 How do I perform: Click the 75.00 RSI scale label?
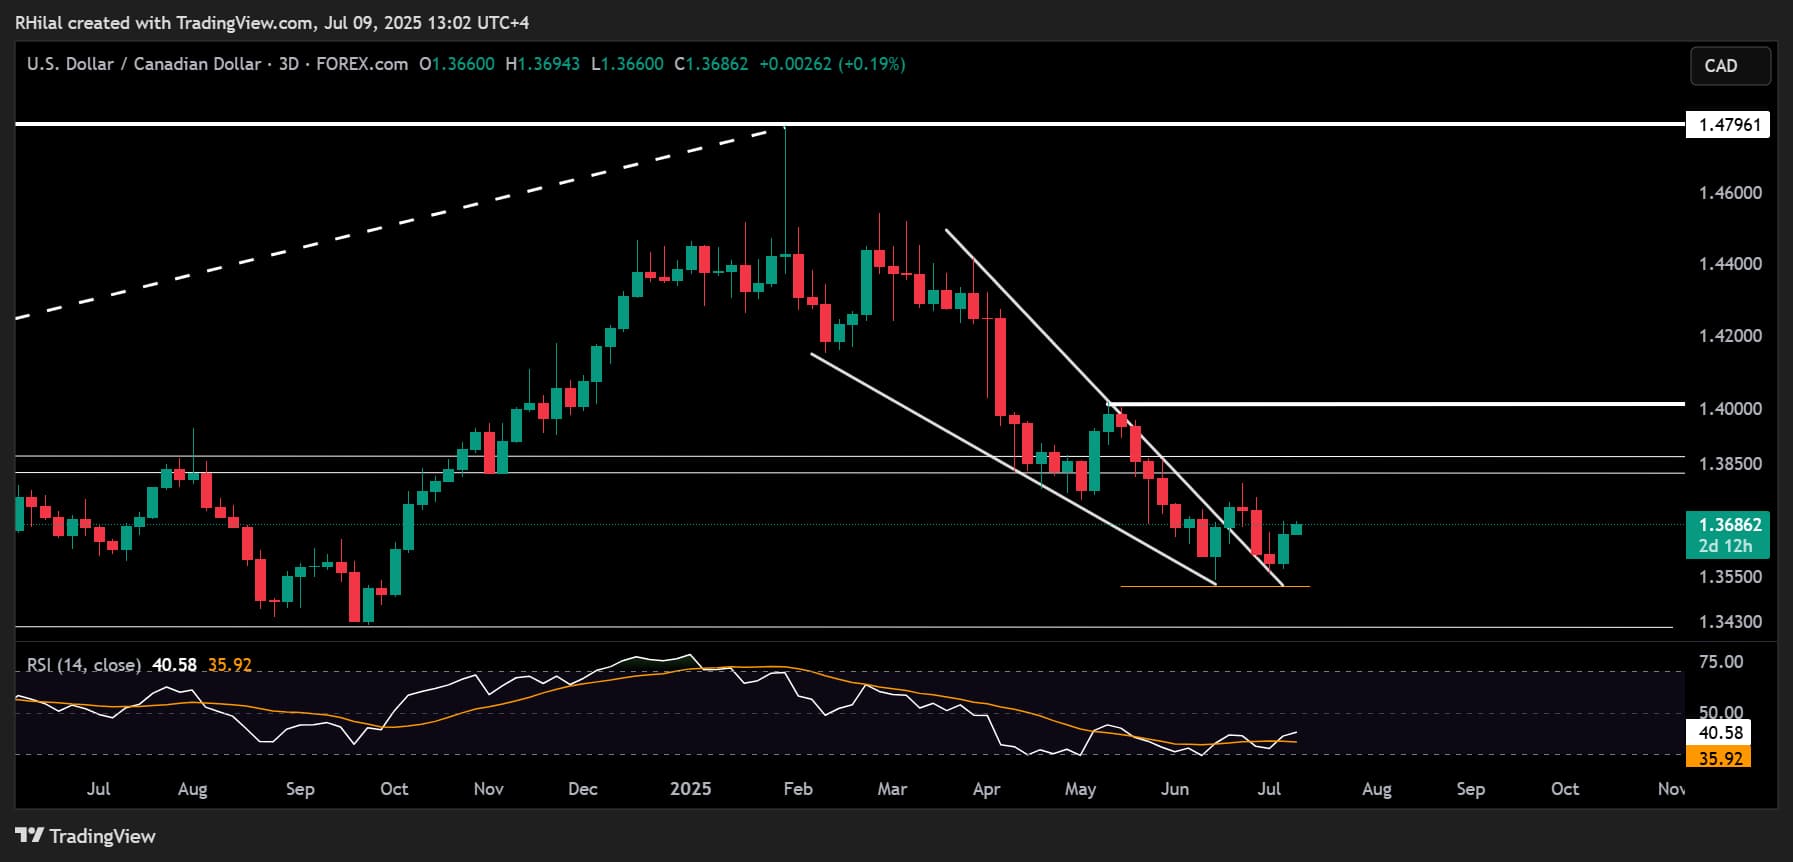(x=1721, y=662)
